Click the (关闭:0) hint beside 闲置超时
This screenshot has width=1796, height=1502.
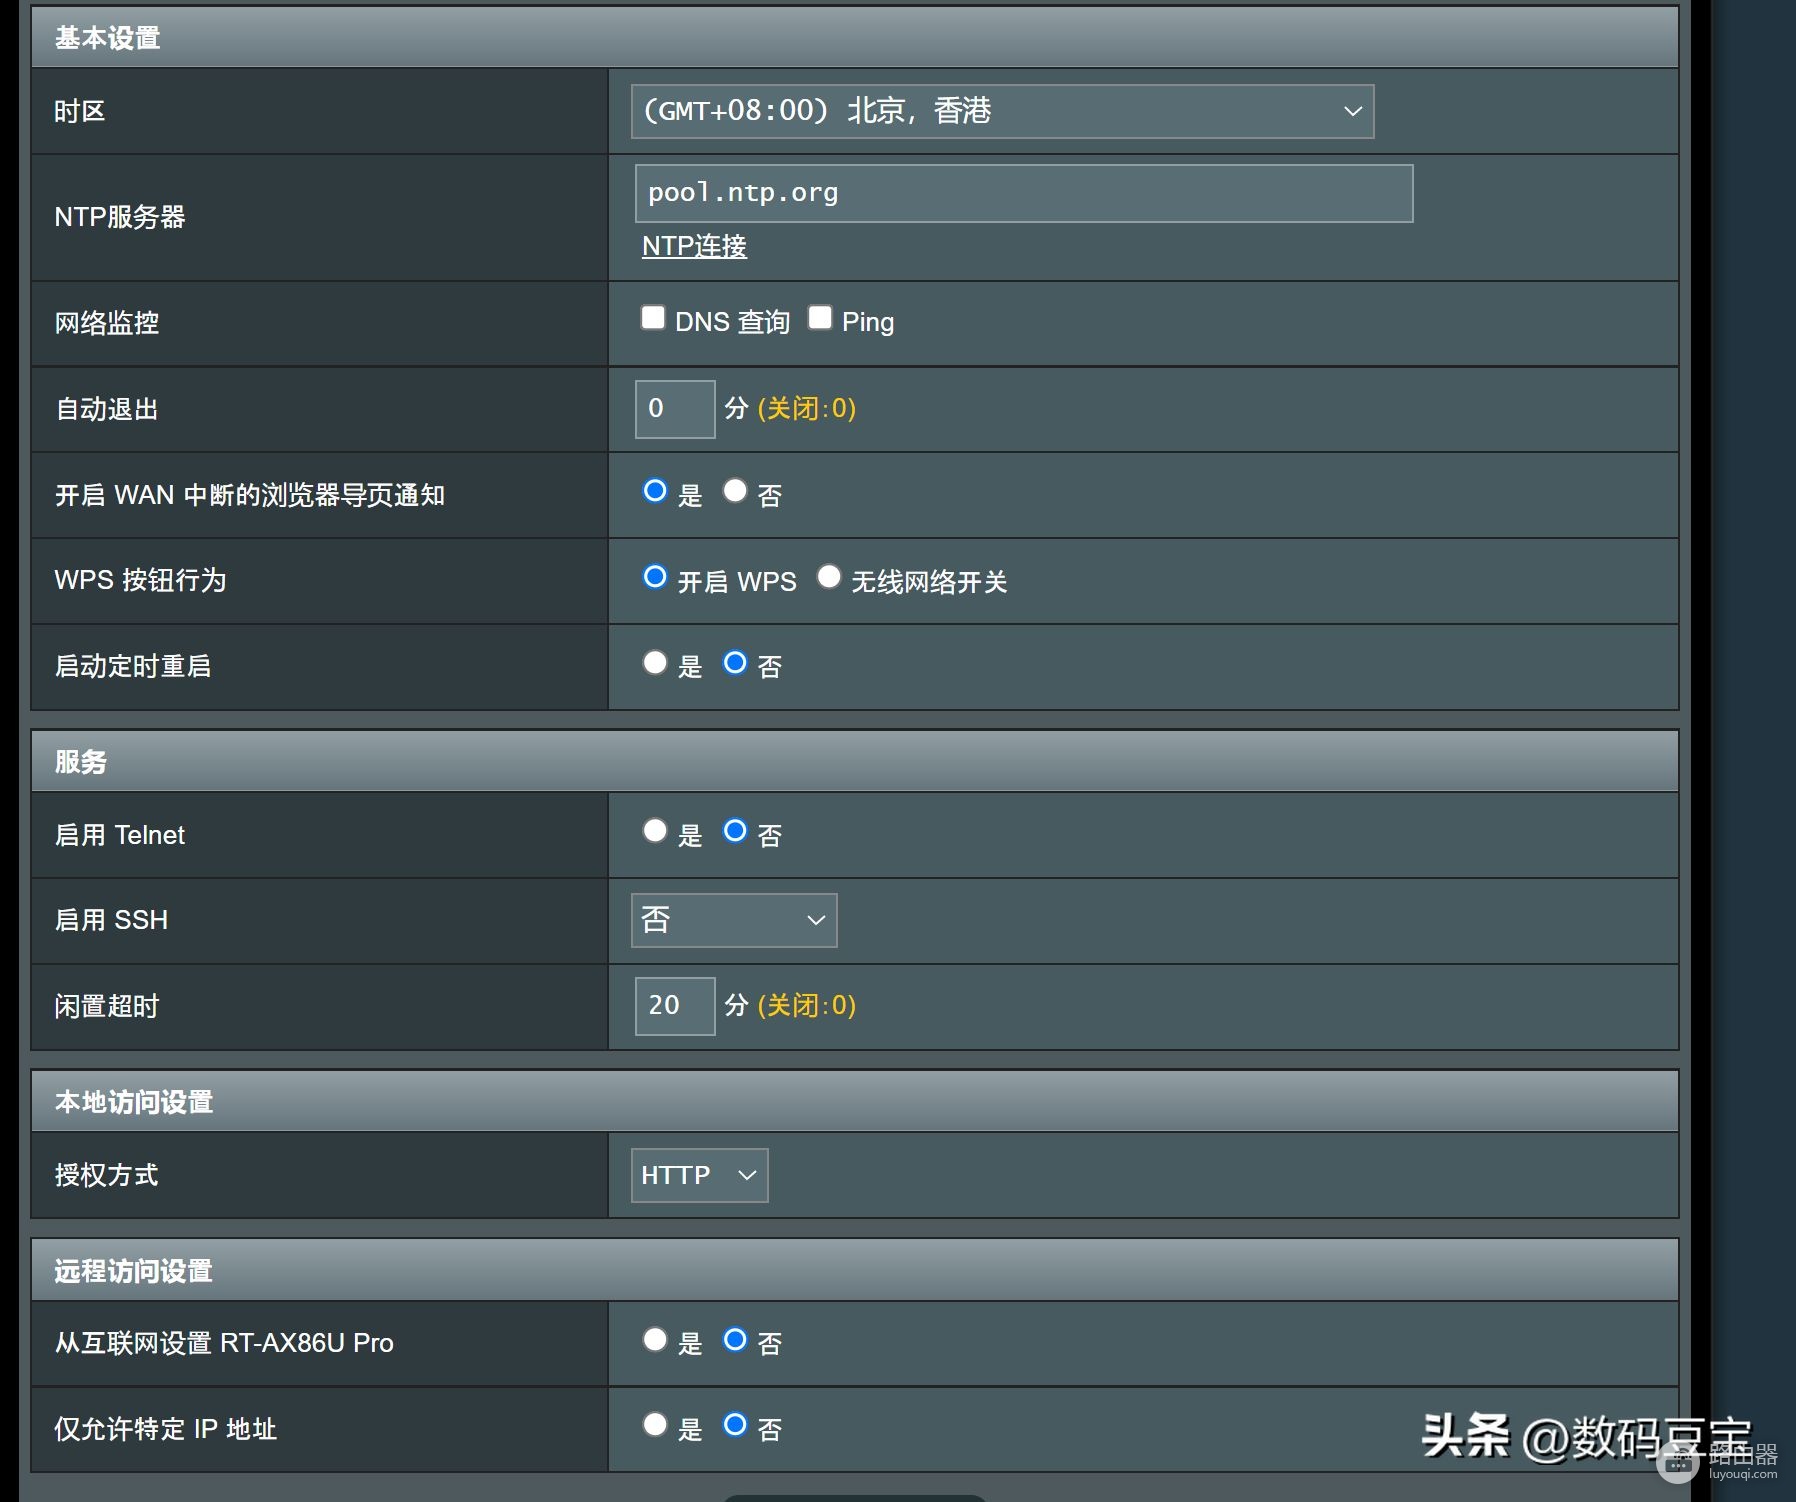pyautogui.click(x=807, y=1005)
